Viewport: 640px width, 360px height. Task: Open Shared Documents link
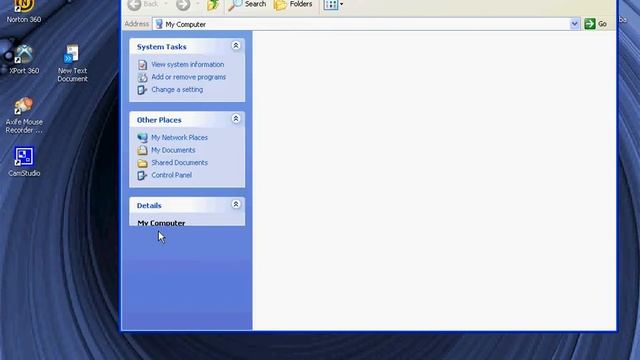pos(179,162)
